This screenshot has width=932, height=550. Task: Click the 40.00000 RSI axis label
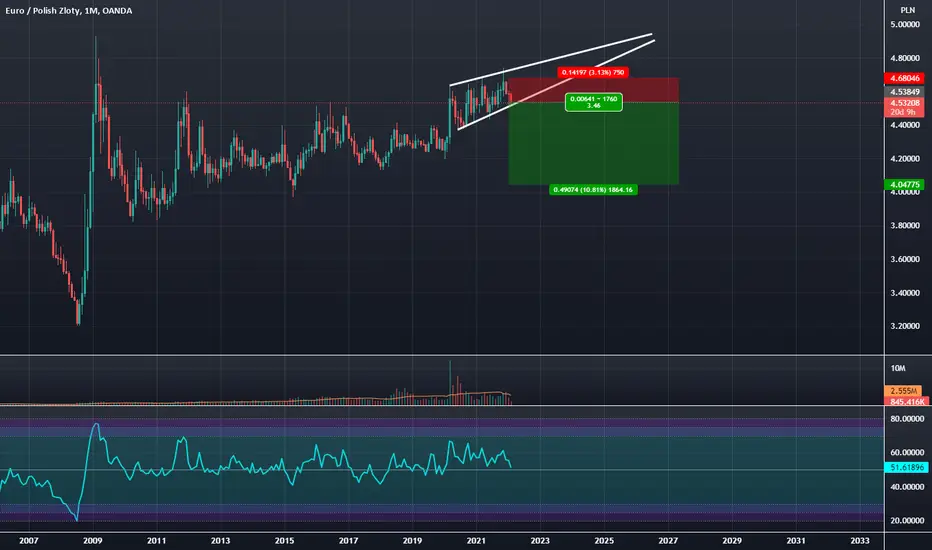pos(906,486)
